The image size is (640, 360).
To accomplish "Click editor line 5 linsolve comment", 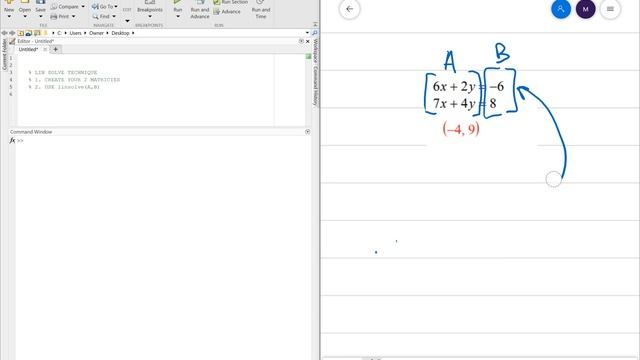I will 64,87.
